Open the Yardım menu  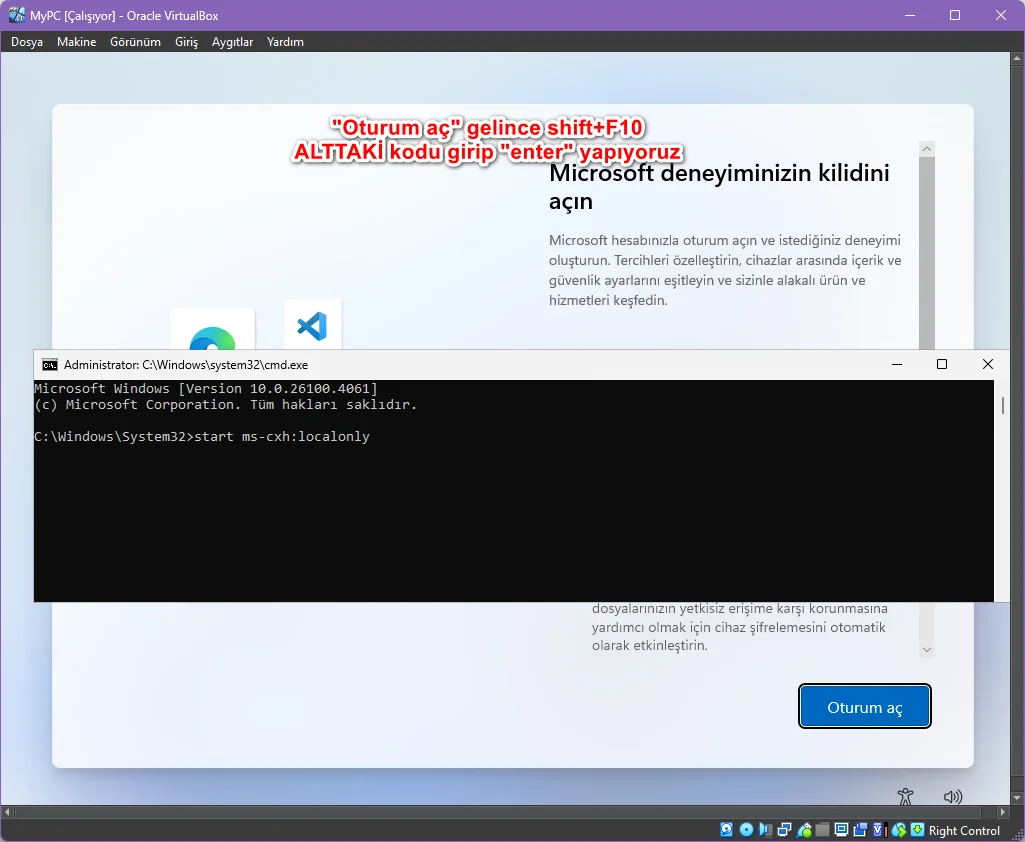tap(285, 42)
